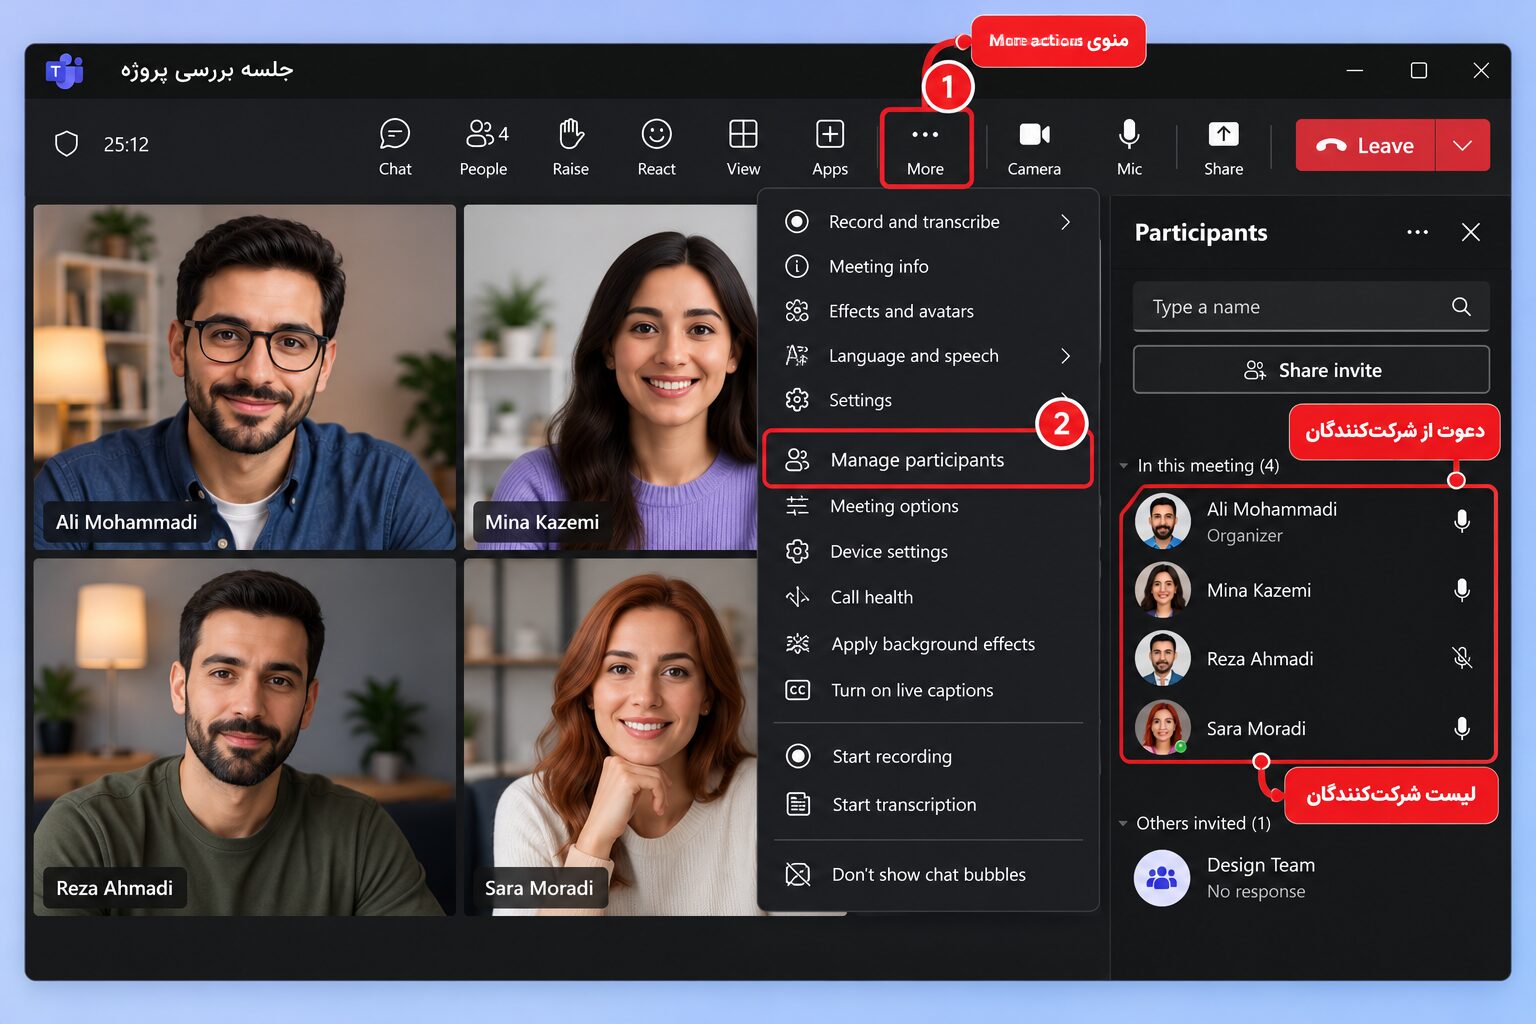Open the Participants panel three-dots options
1536x1024 pixels.
click(x=1417, y=232)
